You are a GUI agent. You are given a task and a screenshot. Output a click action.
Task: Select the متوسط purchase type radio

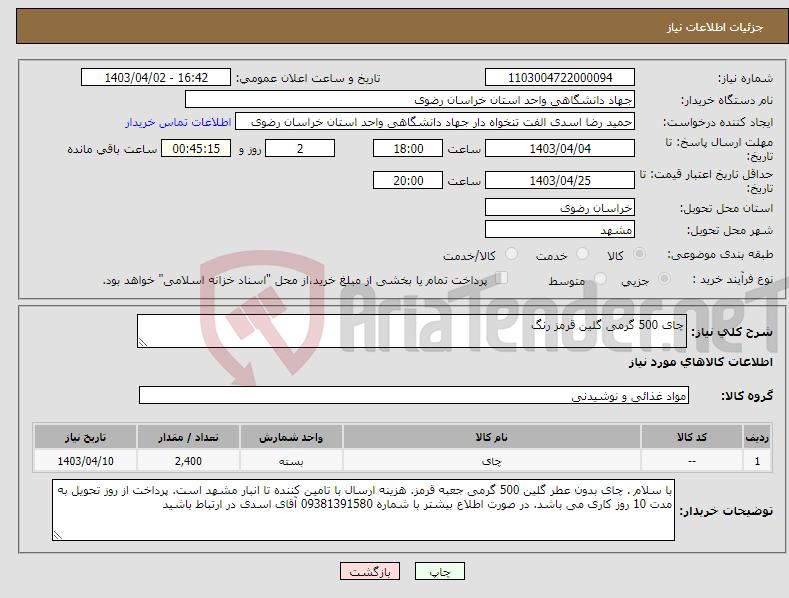pos(600,278)
